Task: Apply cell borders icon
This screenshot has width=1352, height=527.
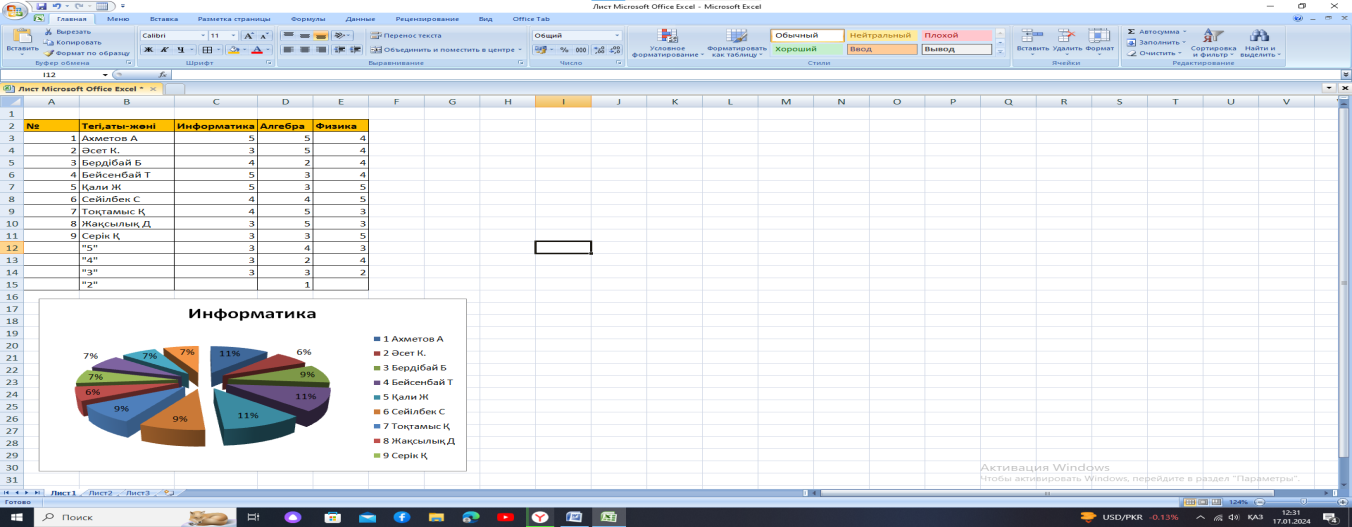Action: click(x=207, y=49)
